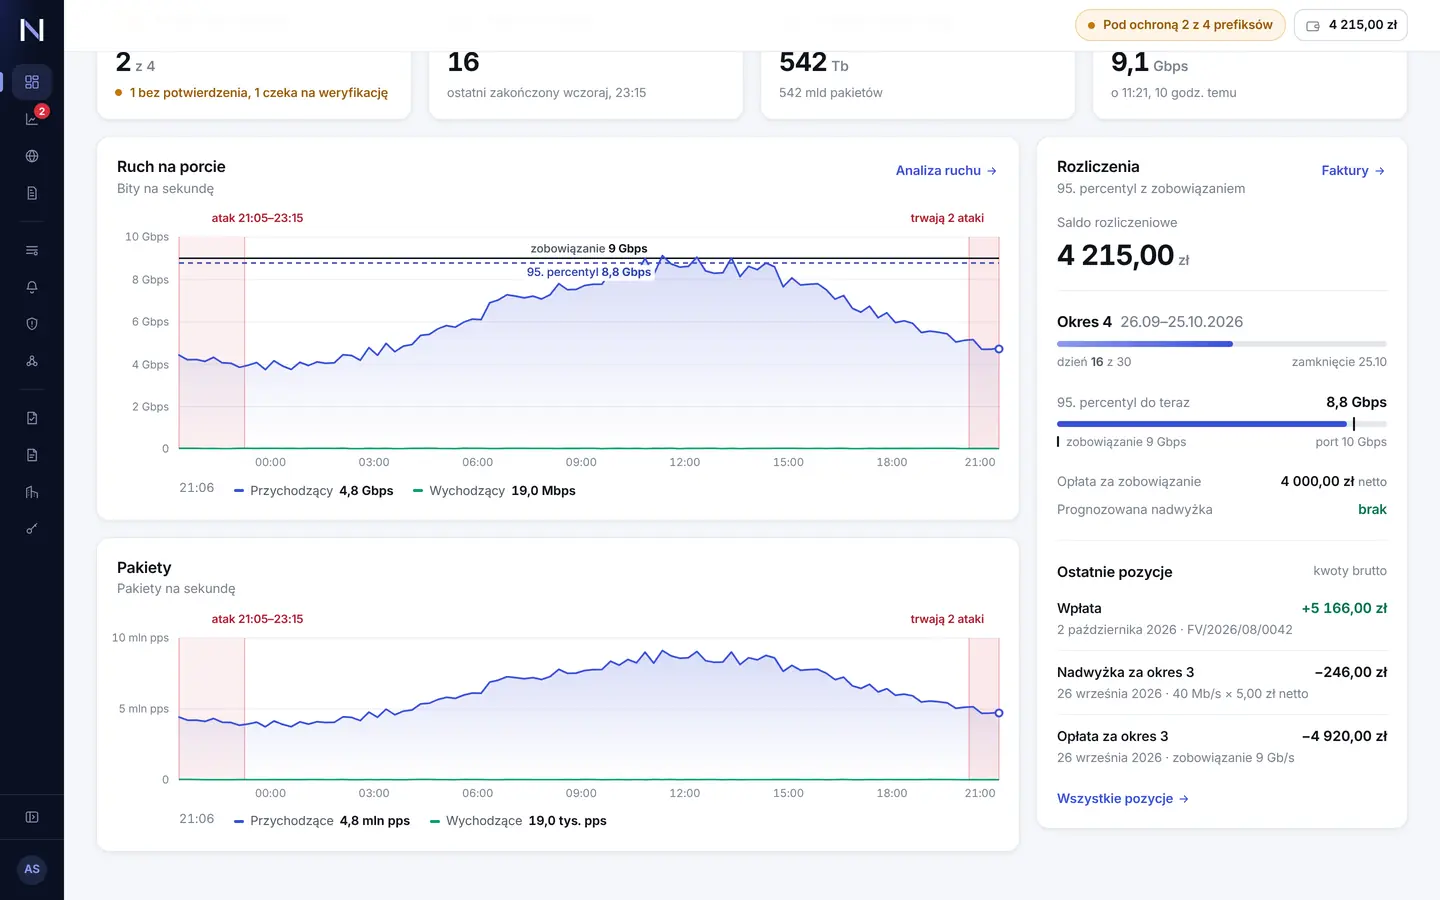The height and width of the screenshot is (900, 1440).
Task: Select the building icon in the sidebar
Action: 32,492
